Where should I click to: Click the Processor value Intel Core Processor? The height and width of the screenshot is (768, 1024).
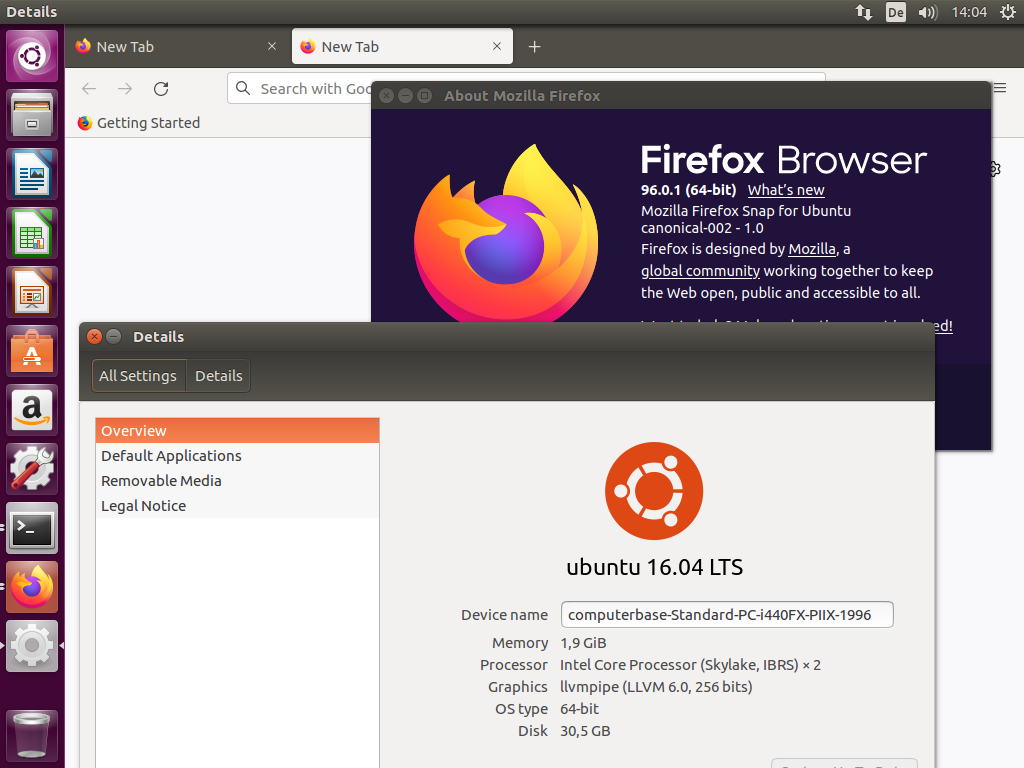690,665
